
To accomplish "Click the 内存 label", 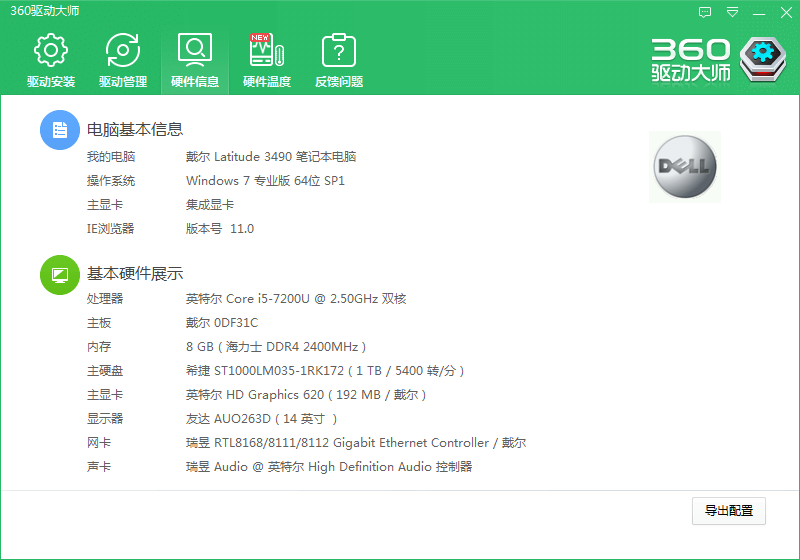I will tap(99, 347).
